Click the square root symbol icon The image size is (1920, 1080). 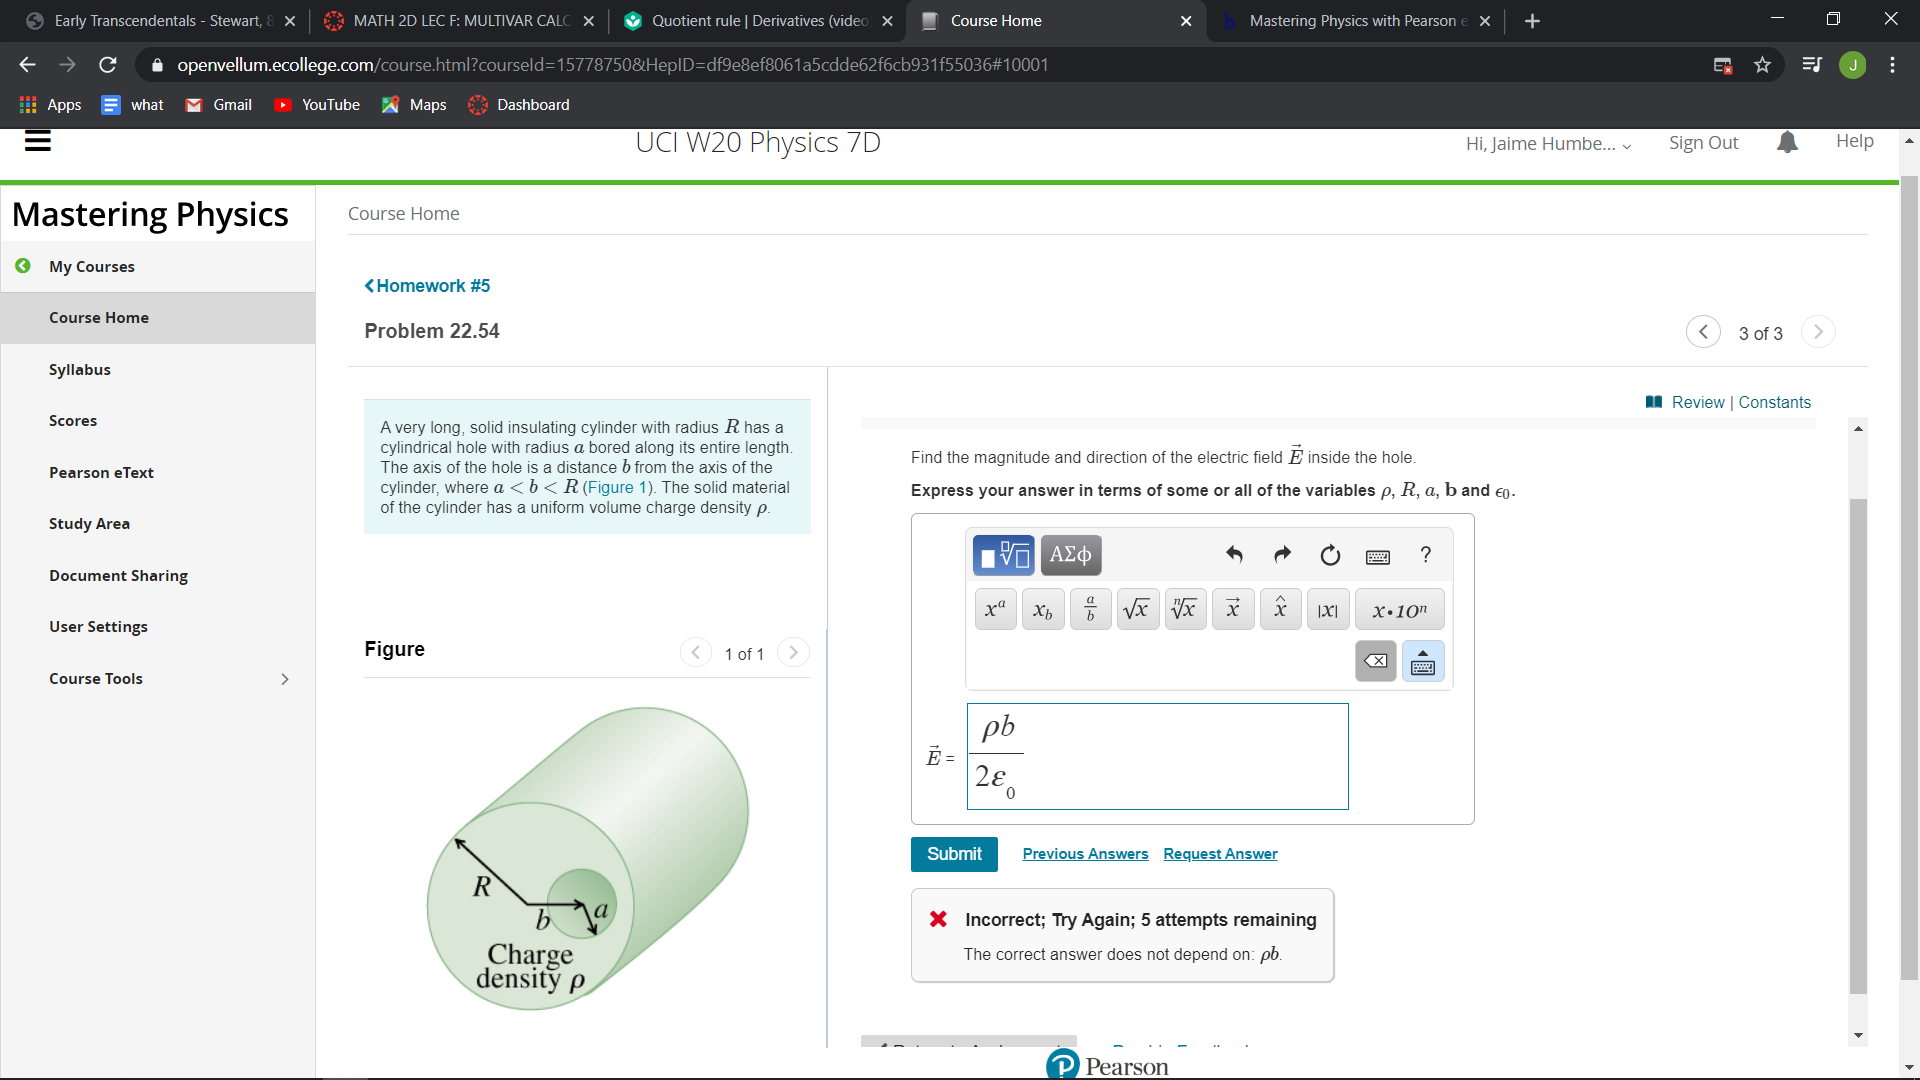[x=1135, y=608]
